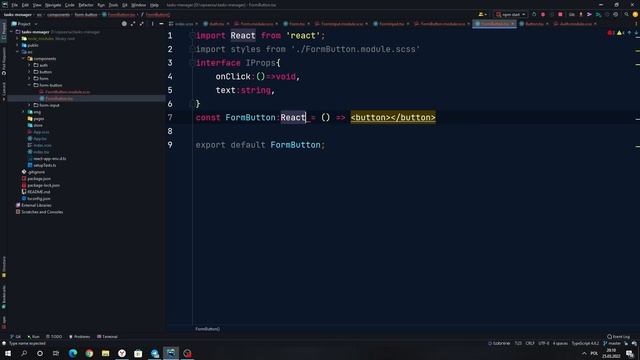Viewport: 640px width, 360px height.
Task: Expand the public folder
Action: (18, 45)
